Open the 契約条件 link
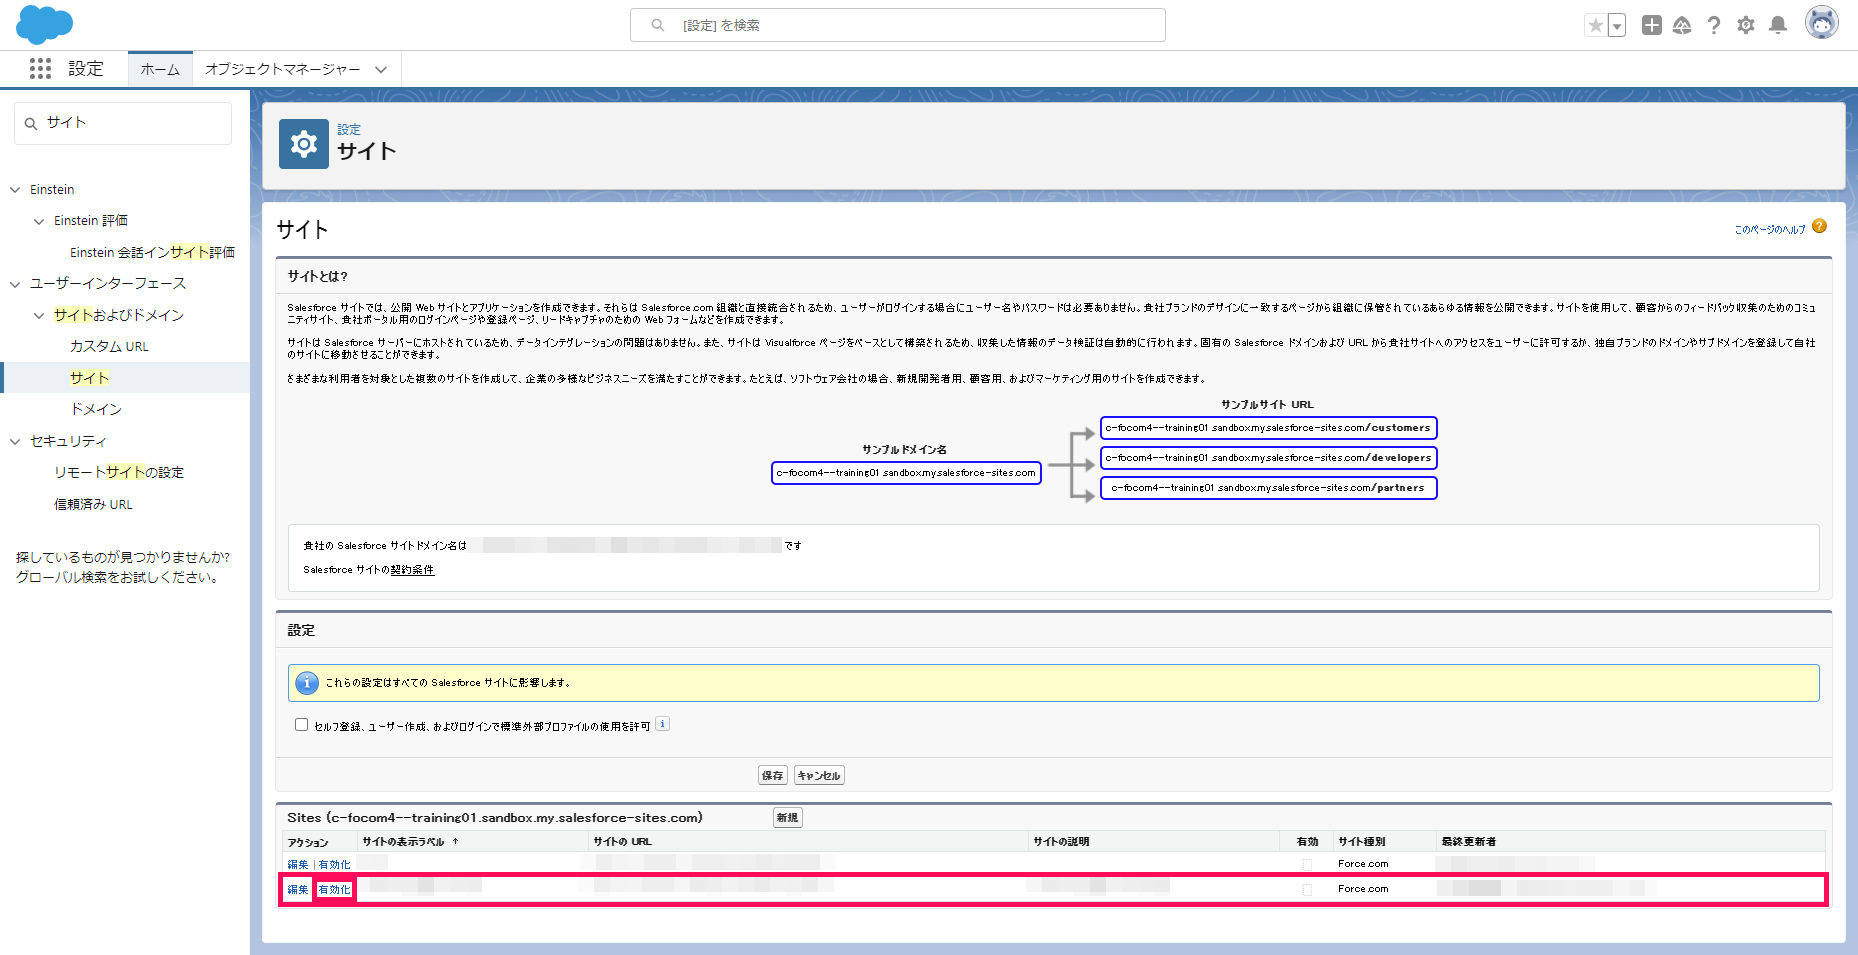1858x955 pixels. [412, 570]
